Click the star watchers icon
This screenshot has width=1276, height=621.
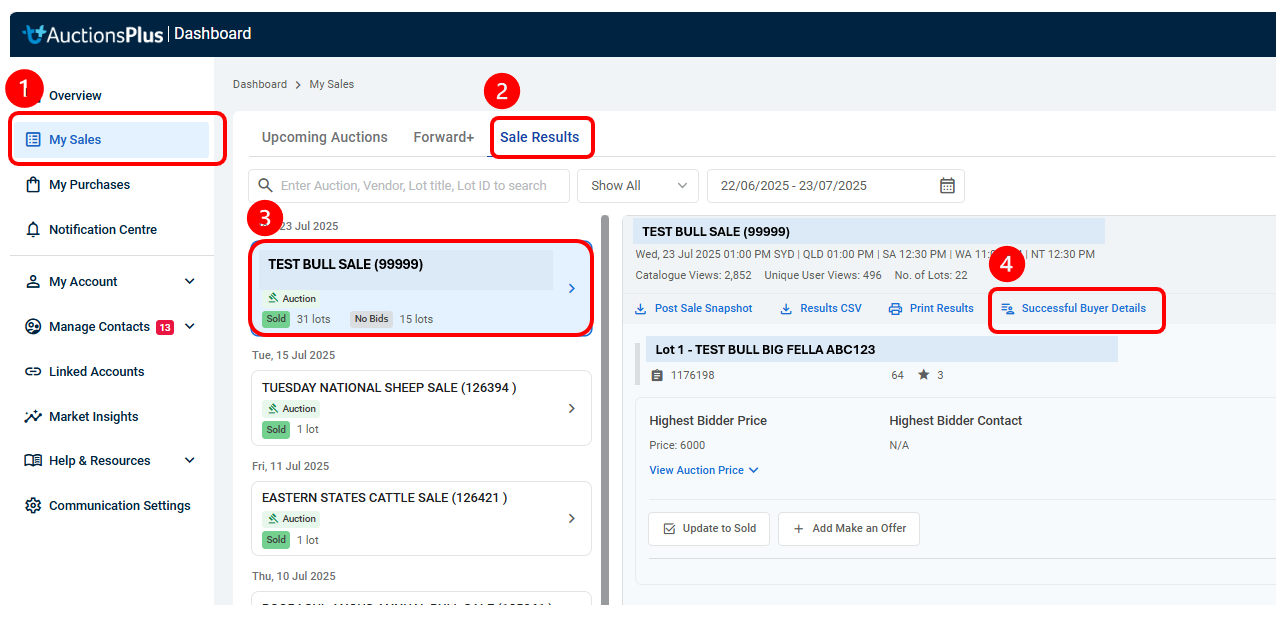pos(923,375)
